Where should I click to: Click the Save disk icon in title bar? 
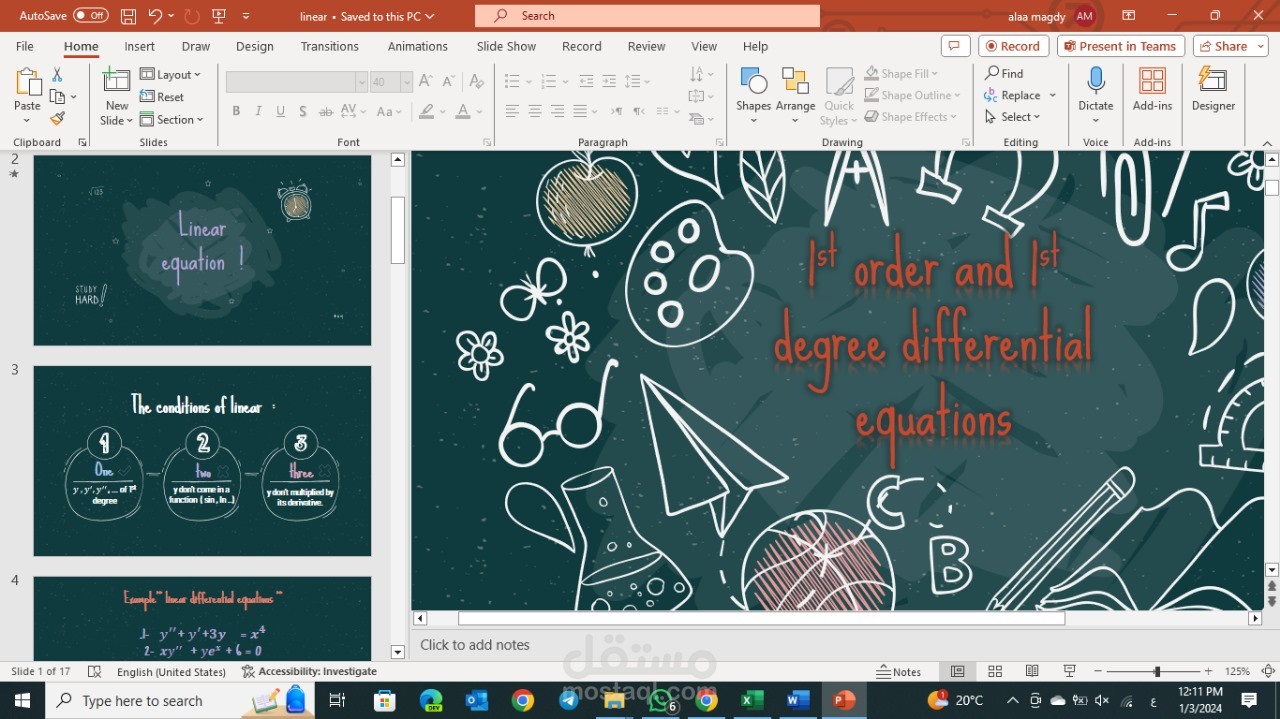tap(128, 16)
